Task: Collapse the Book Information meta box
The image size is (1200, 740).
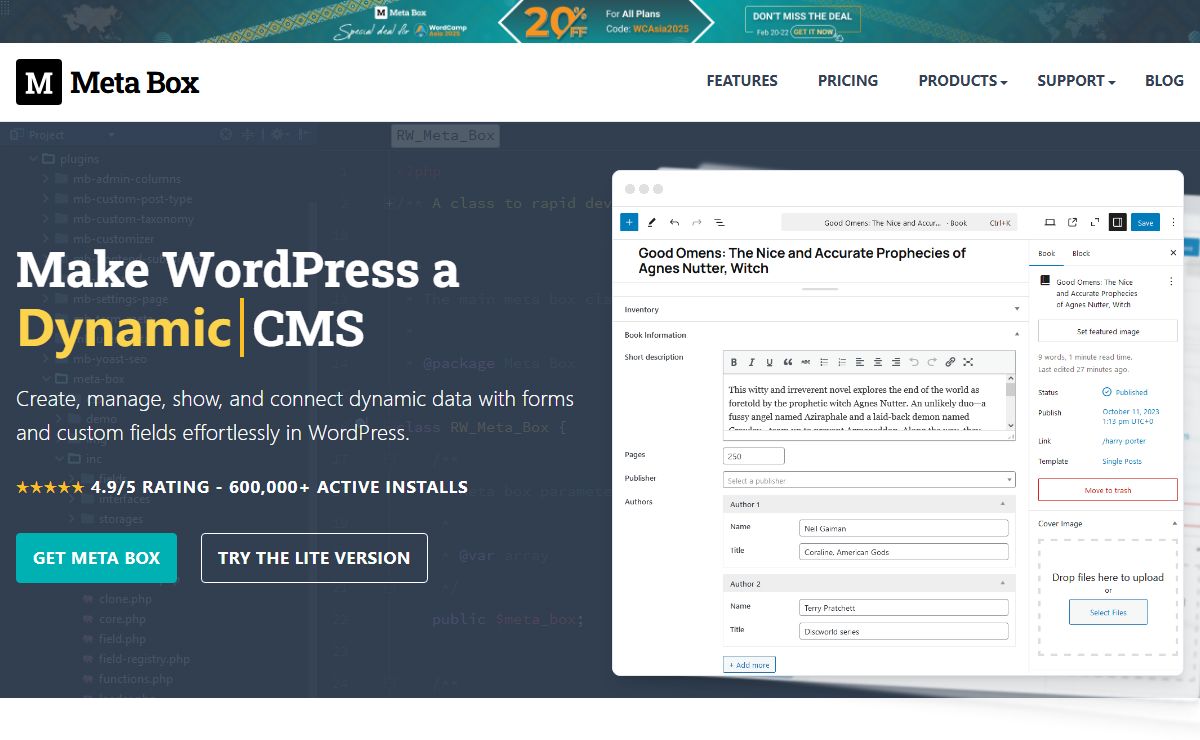Action: click(1017, 335)
